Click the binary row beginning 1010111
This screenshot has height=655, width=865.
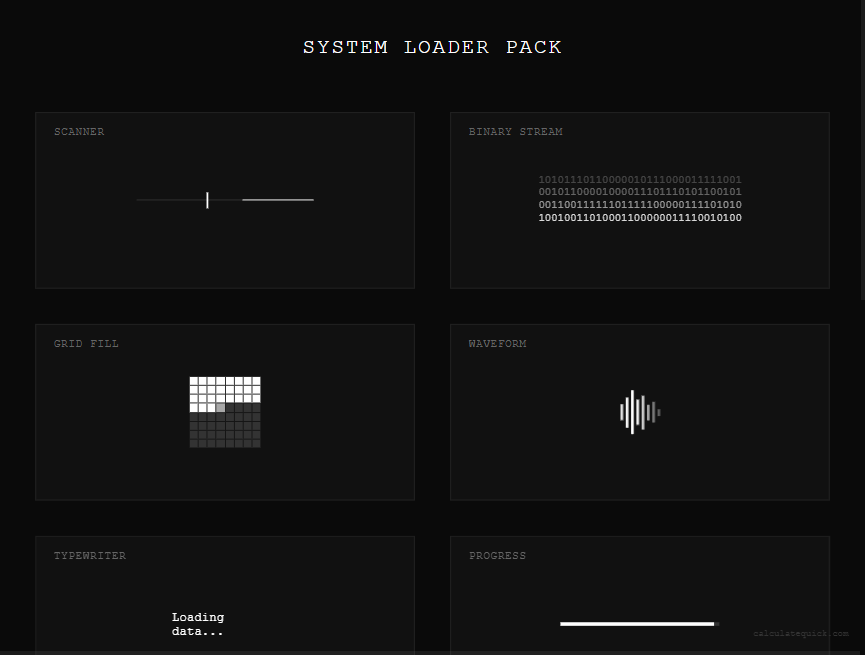[x=640, y=179]
